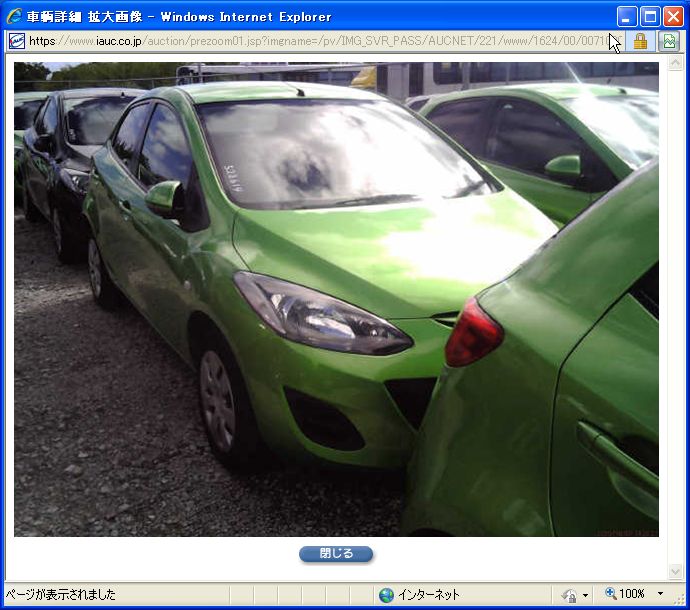The image size is (690, 610).
Task: Click the ページが表示されました status text
Action: click(61, 594)
